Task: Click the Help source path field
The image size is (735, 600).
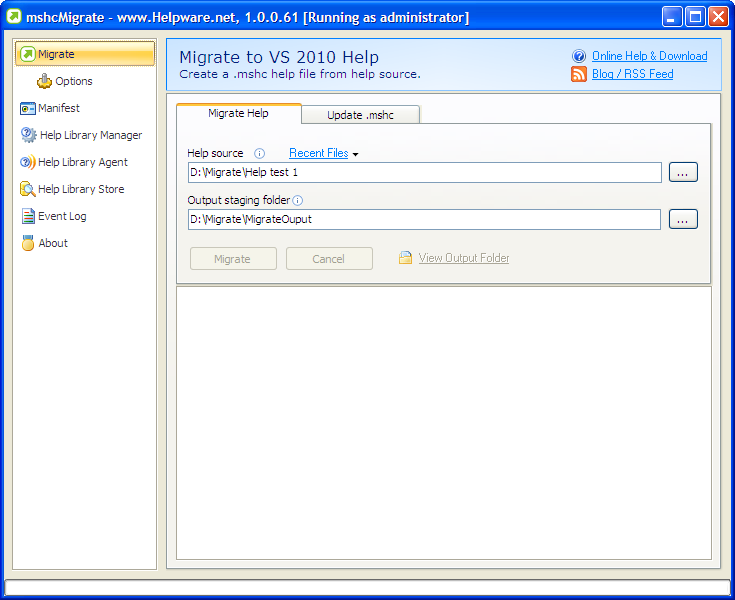Action: coord(425,172)
